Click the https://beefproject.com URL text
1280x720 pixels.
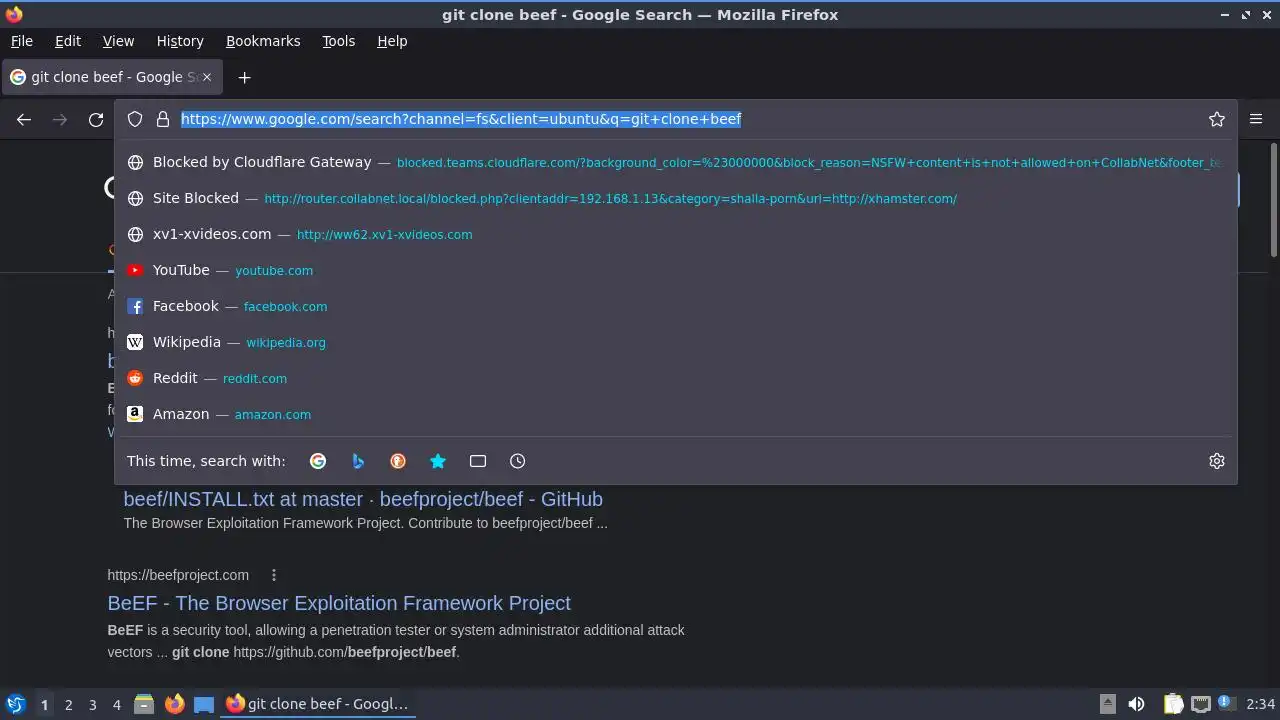[178, 575]
